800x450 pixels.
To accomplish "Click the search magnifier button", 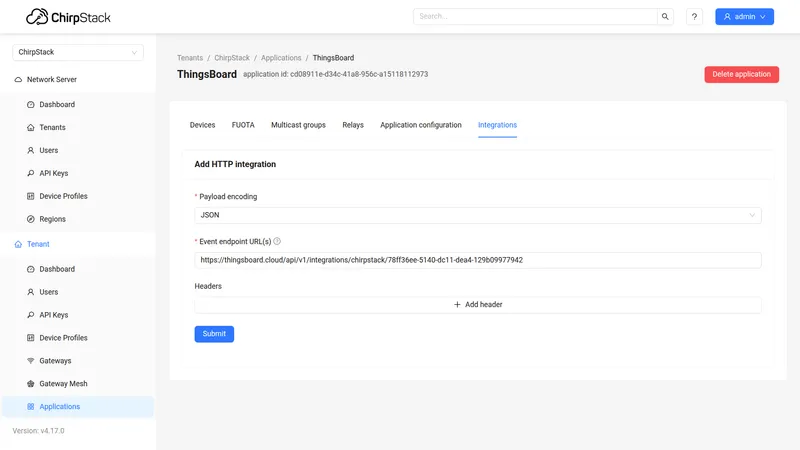I will [x=665, y=16].
